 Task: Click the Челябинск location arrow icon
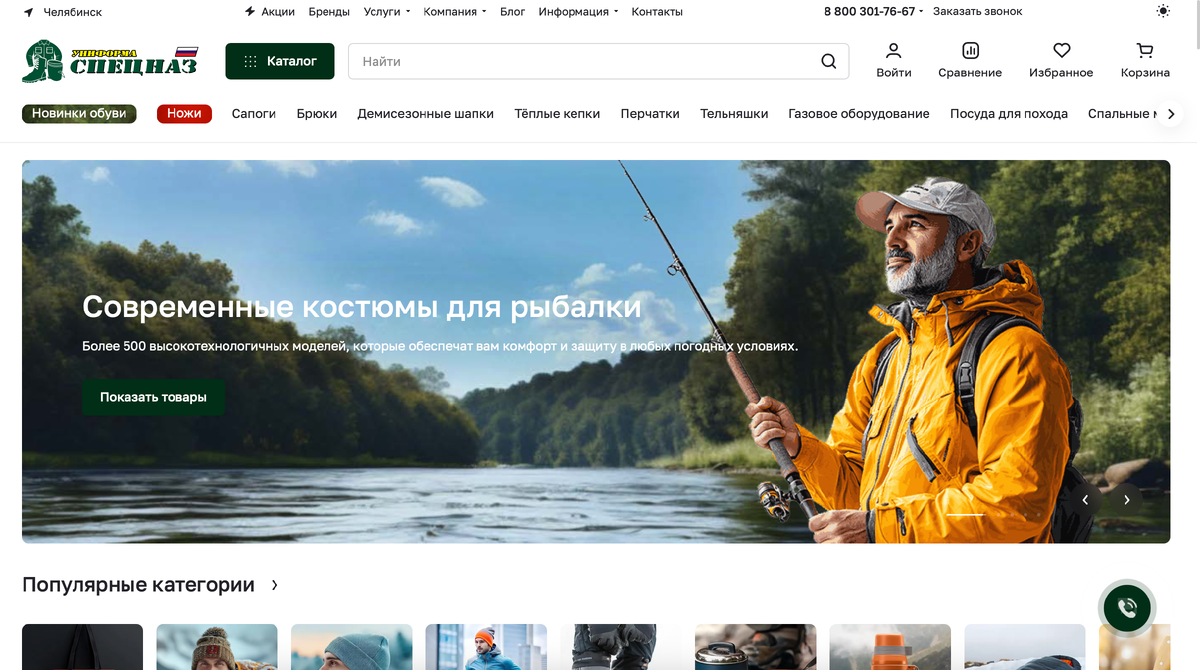point(28,12)
